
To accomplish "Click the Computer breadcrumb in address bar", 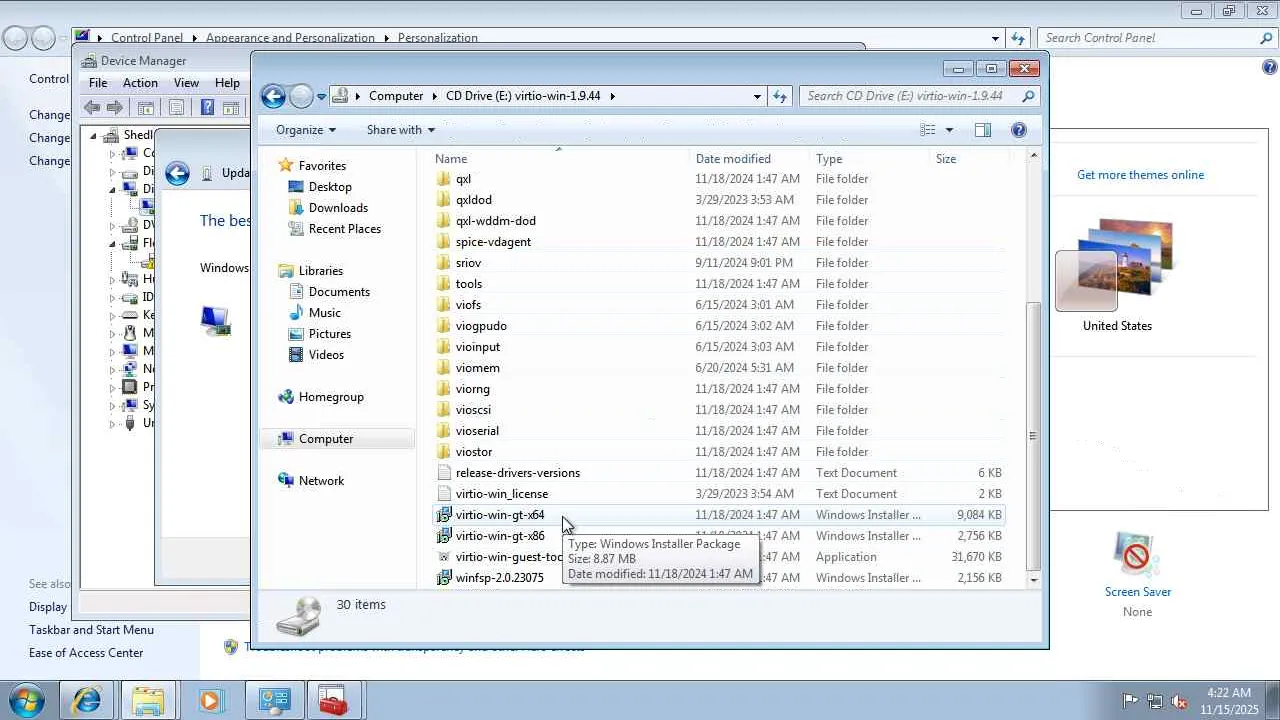I will click(396, 96).
